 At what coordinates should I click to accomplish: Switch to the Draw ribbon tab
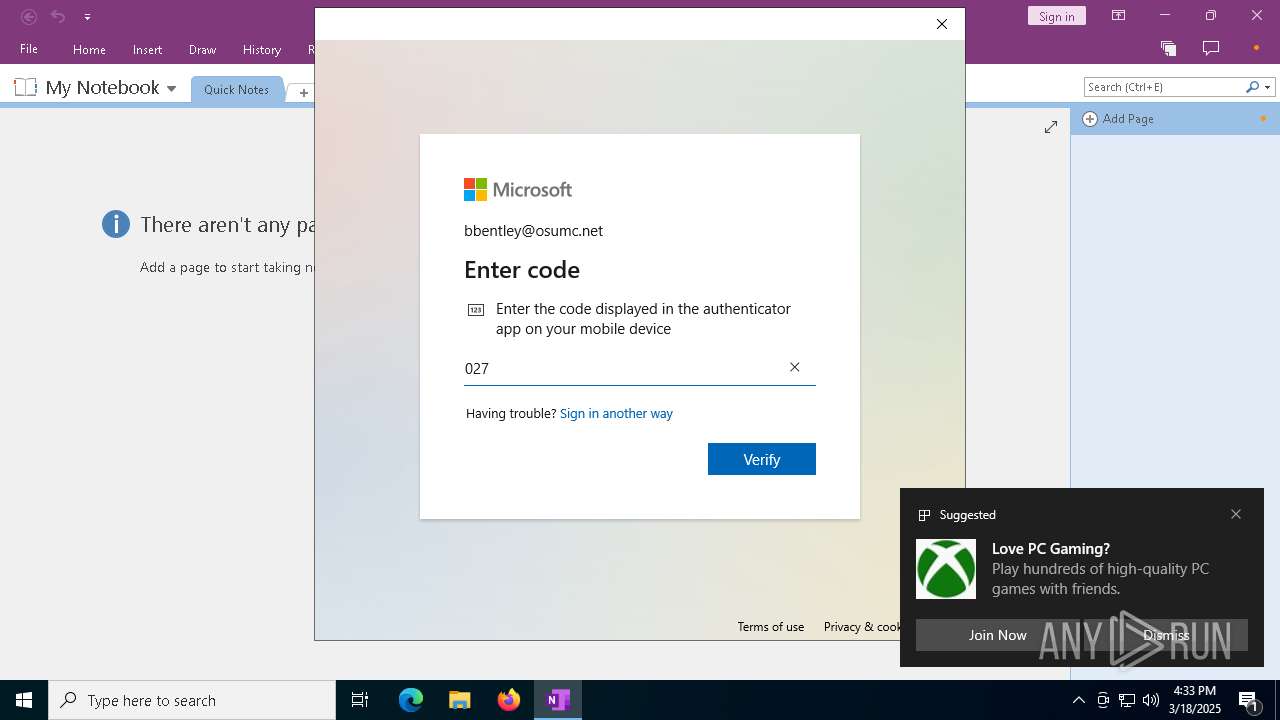click(202, 49)
